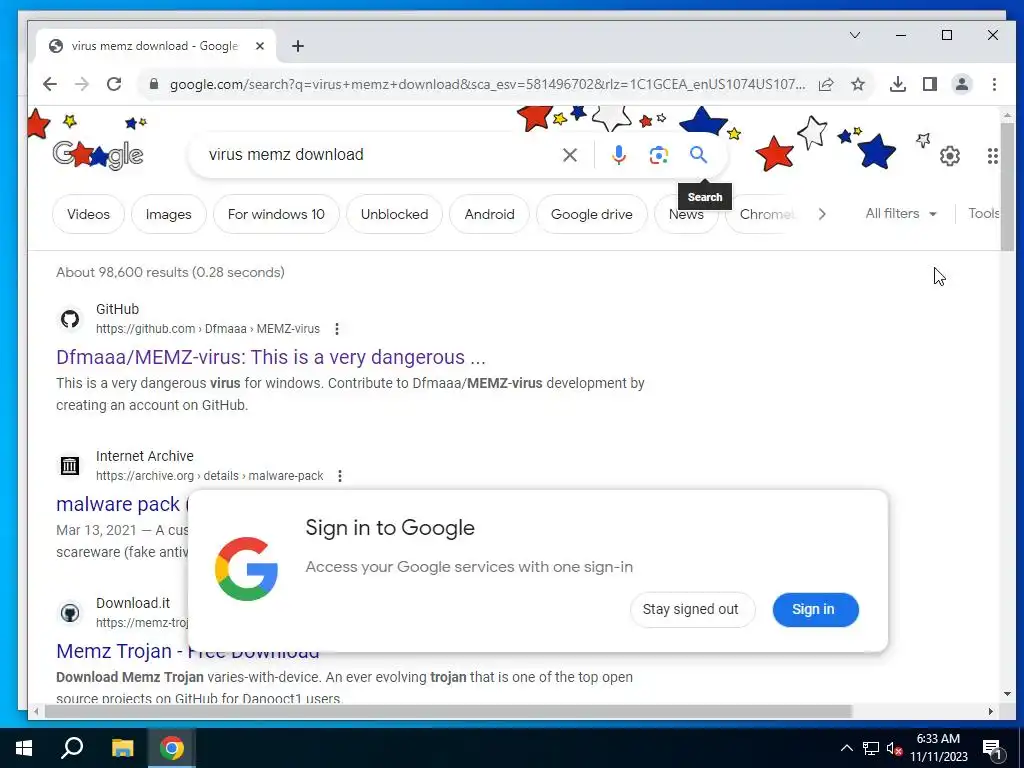Open the Chrome downloads icon

coord(898,84)
